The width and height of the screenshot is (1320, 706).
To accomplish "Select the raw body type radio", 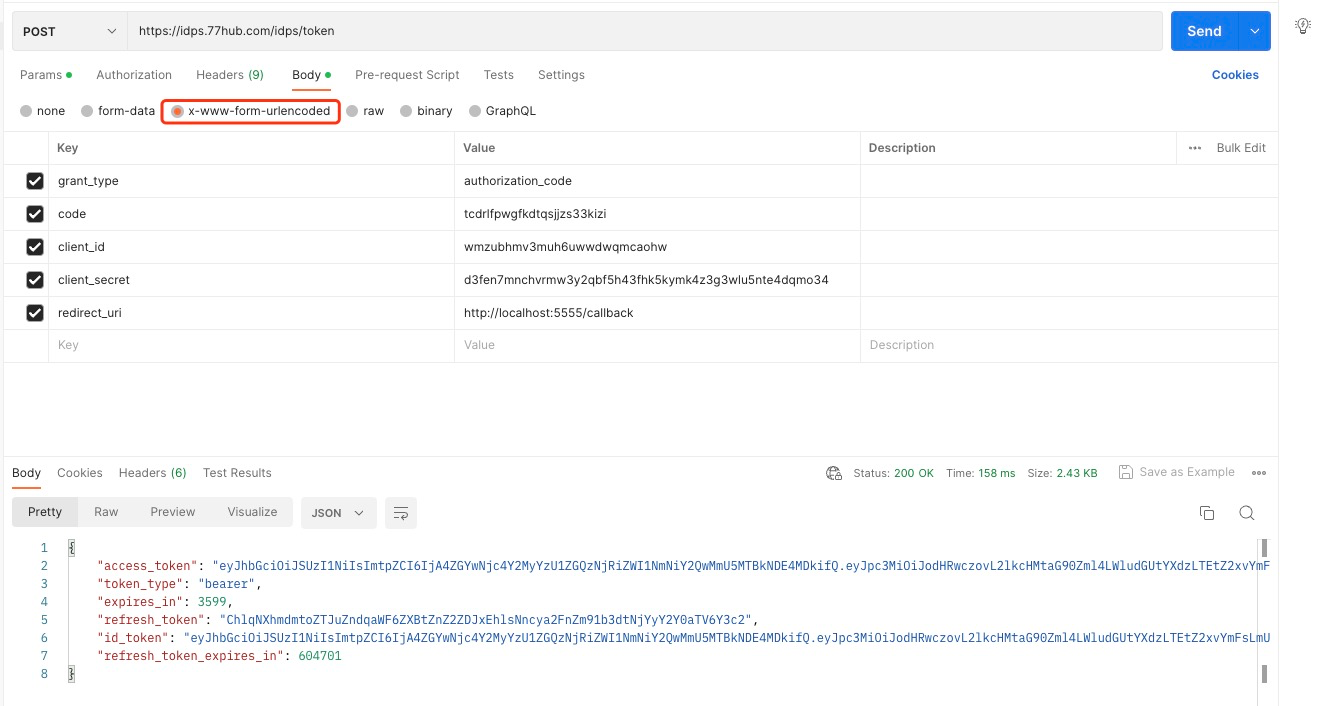I will (x=353, y=111).
